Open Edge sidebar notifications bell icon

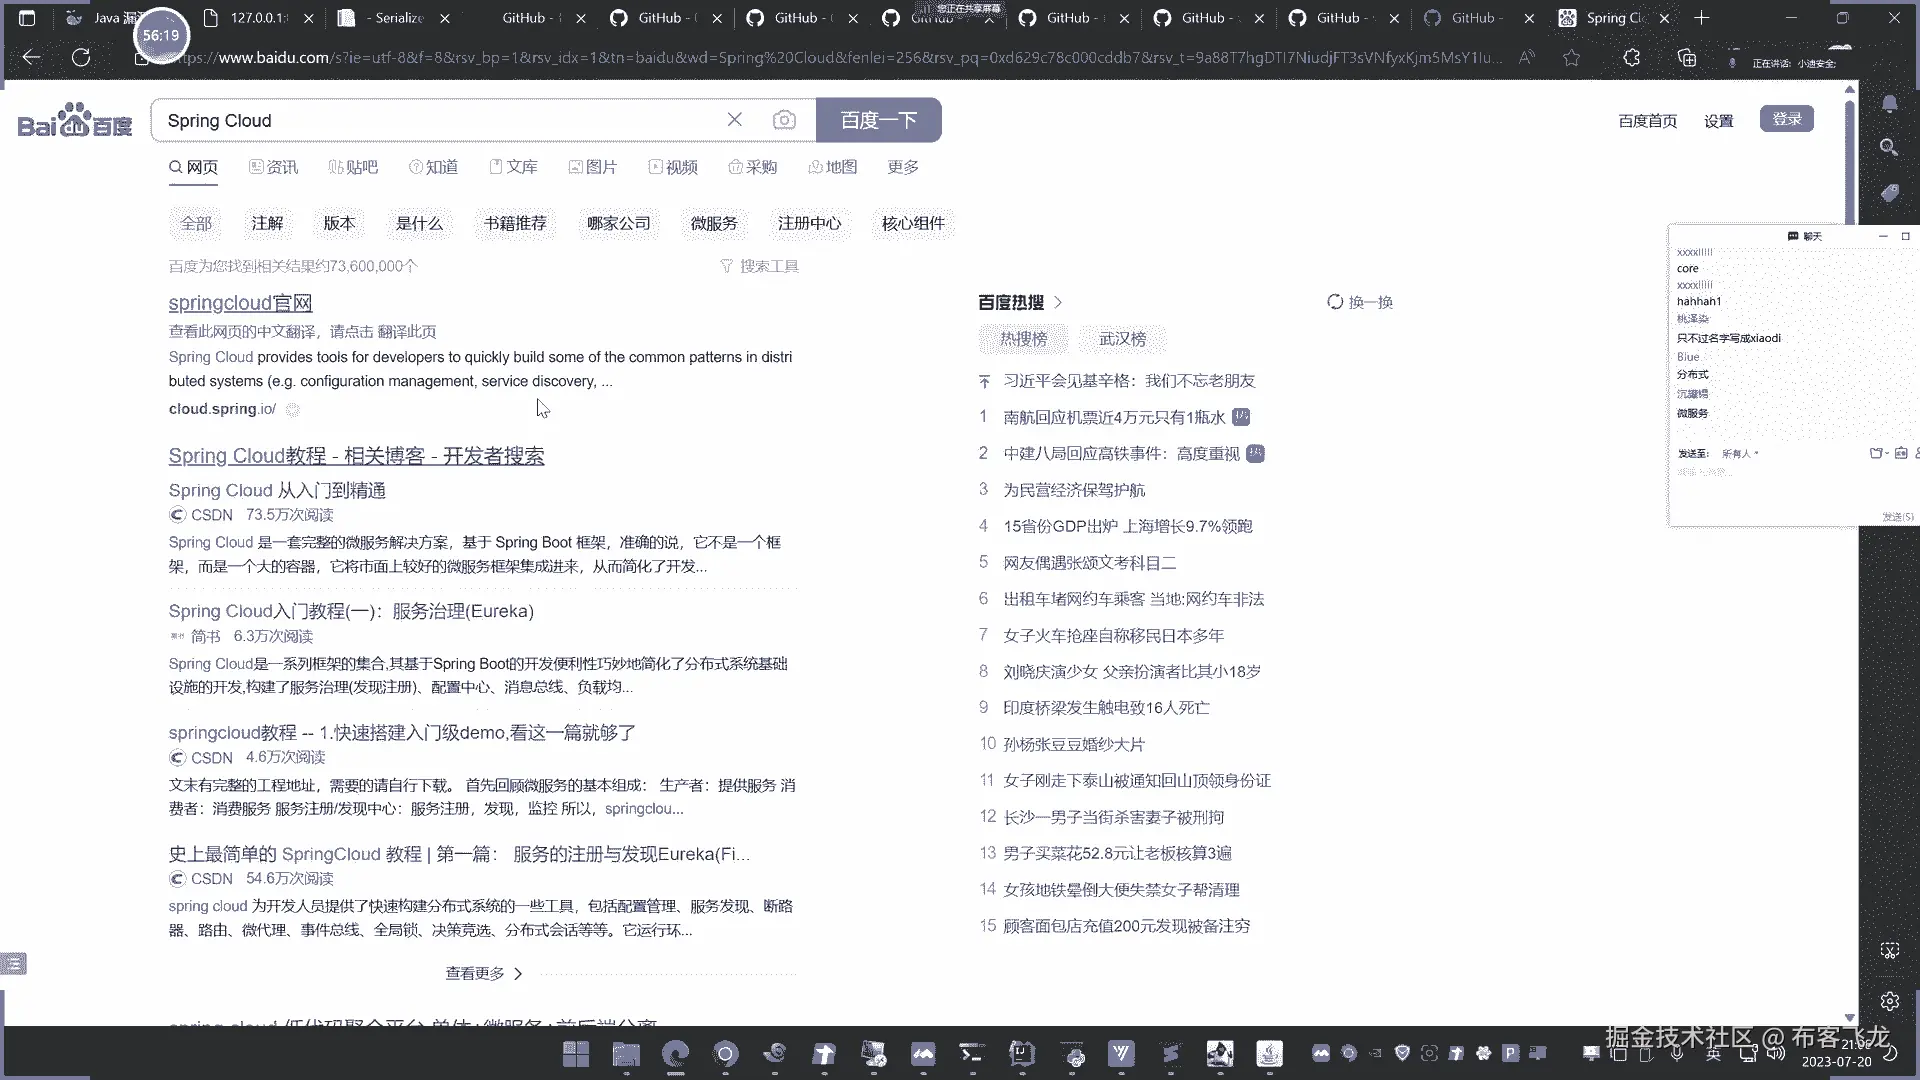click(x=1889, y=104)
